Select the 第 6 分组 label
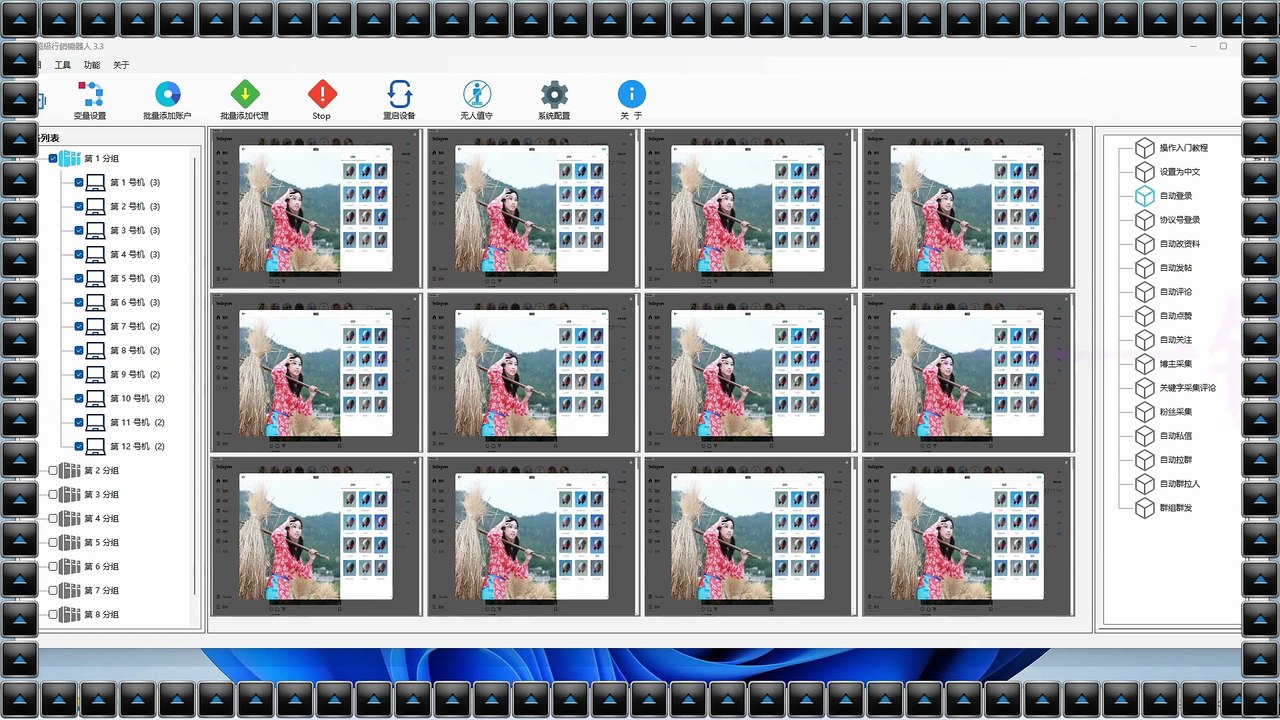Image resolution: width=1280 pixels, height=720 pixels. click(101, 567)
